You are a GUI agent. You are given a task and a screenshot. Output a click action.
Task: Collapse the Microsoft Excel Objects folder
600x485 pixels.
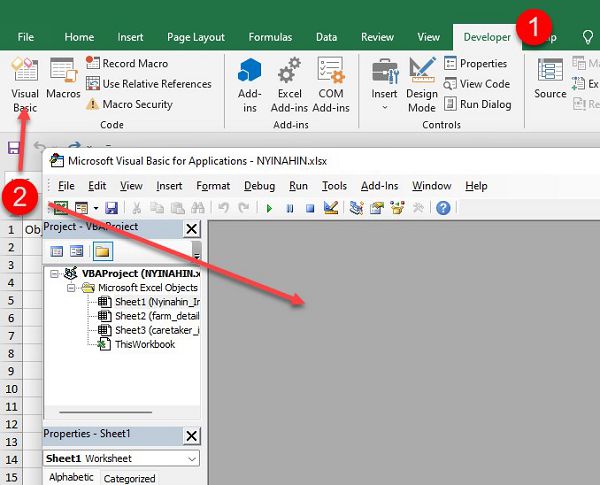[x=71, y=288]
